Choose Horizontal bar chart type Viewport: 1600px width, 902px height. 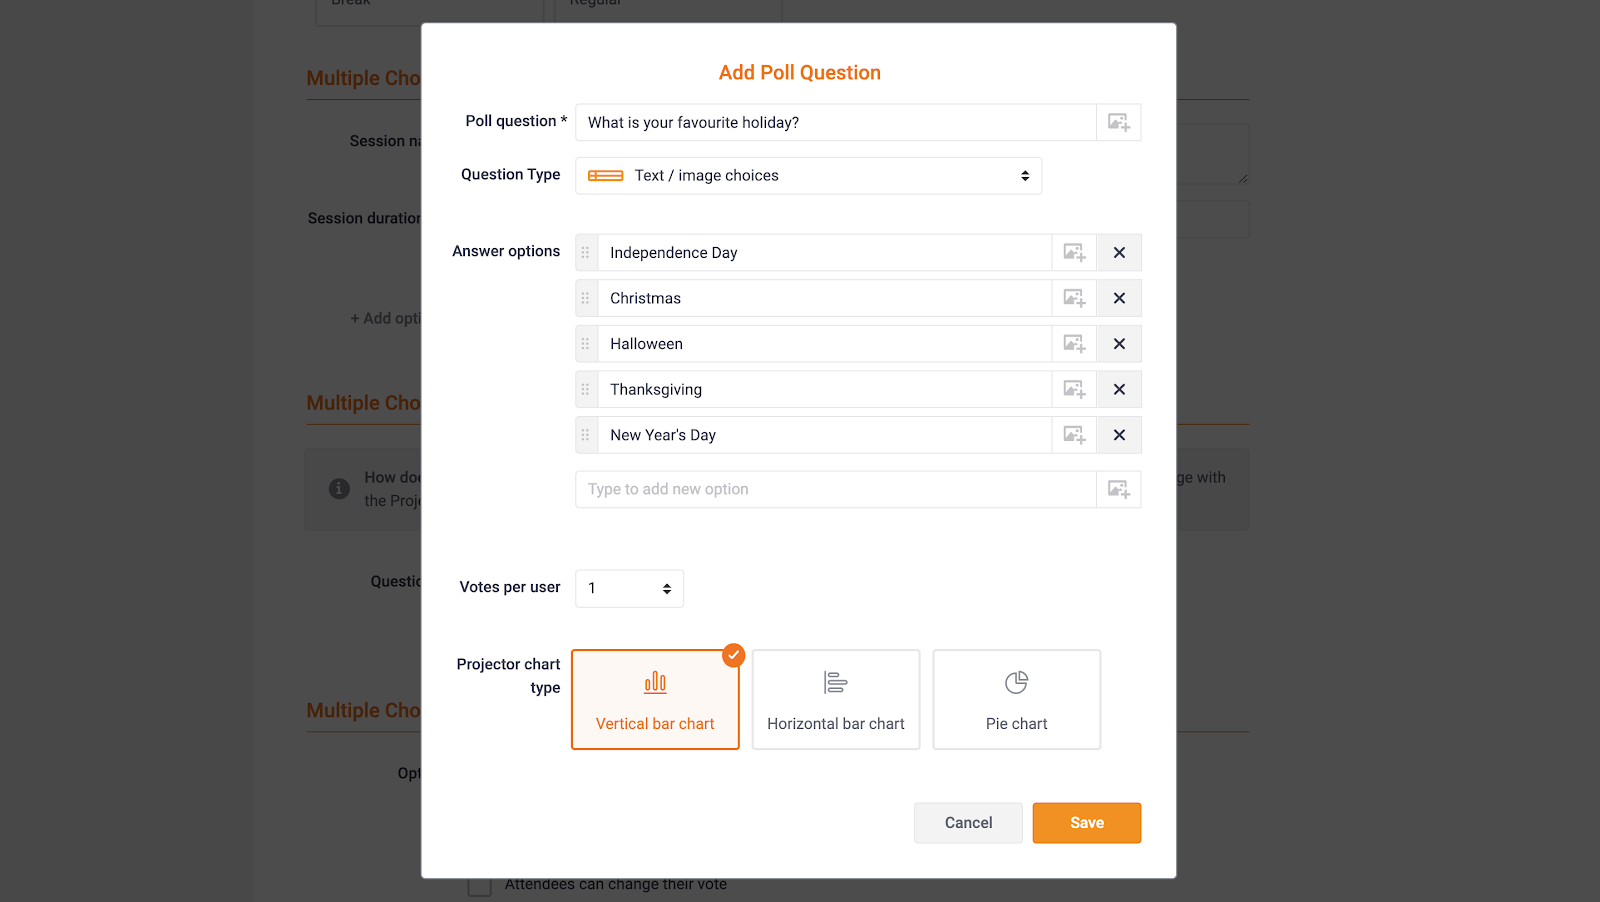click(835, 699)
